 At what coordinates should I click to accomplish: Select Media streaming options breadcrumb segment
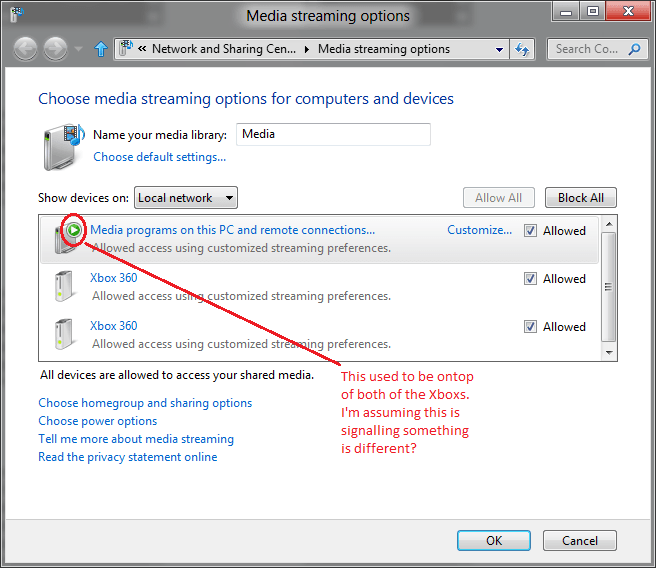pos(384,49)
